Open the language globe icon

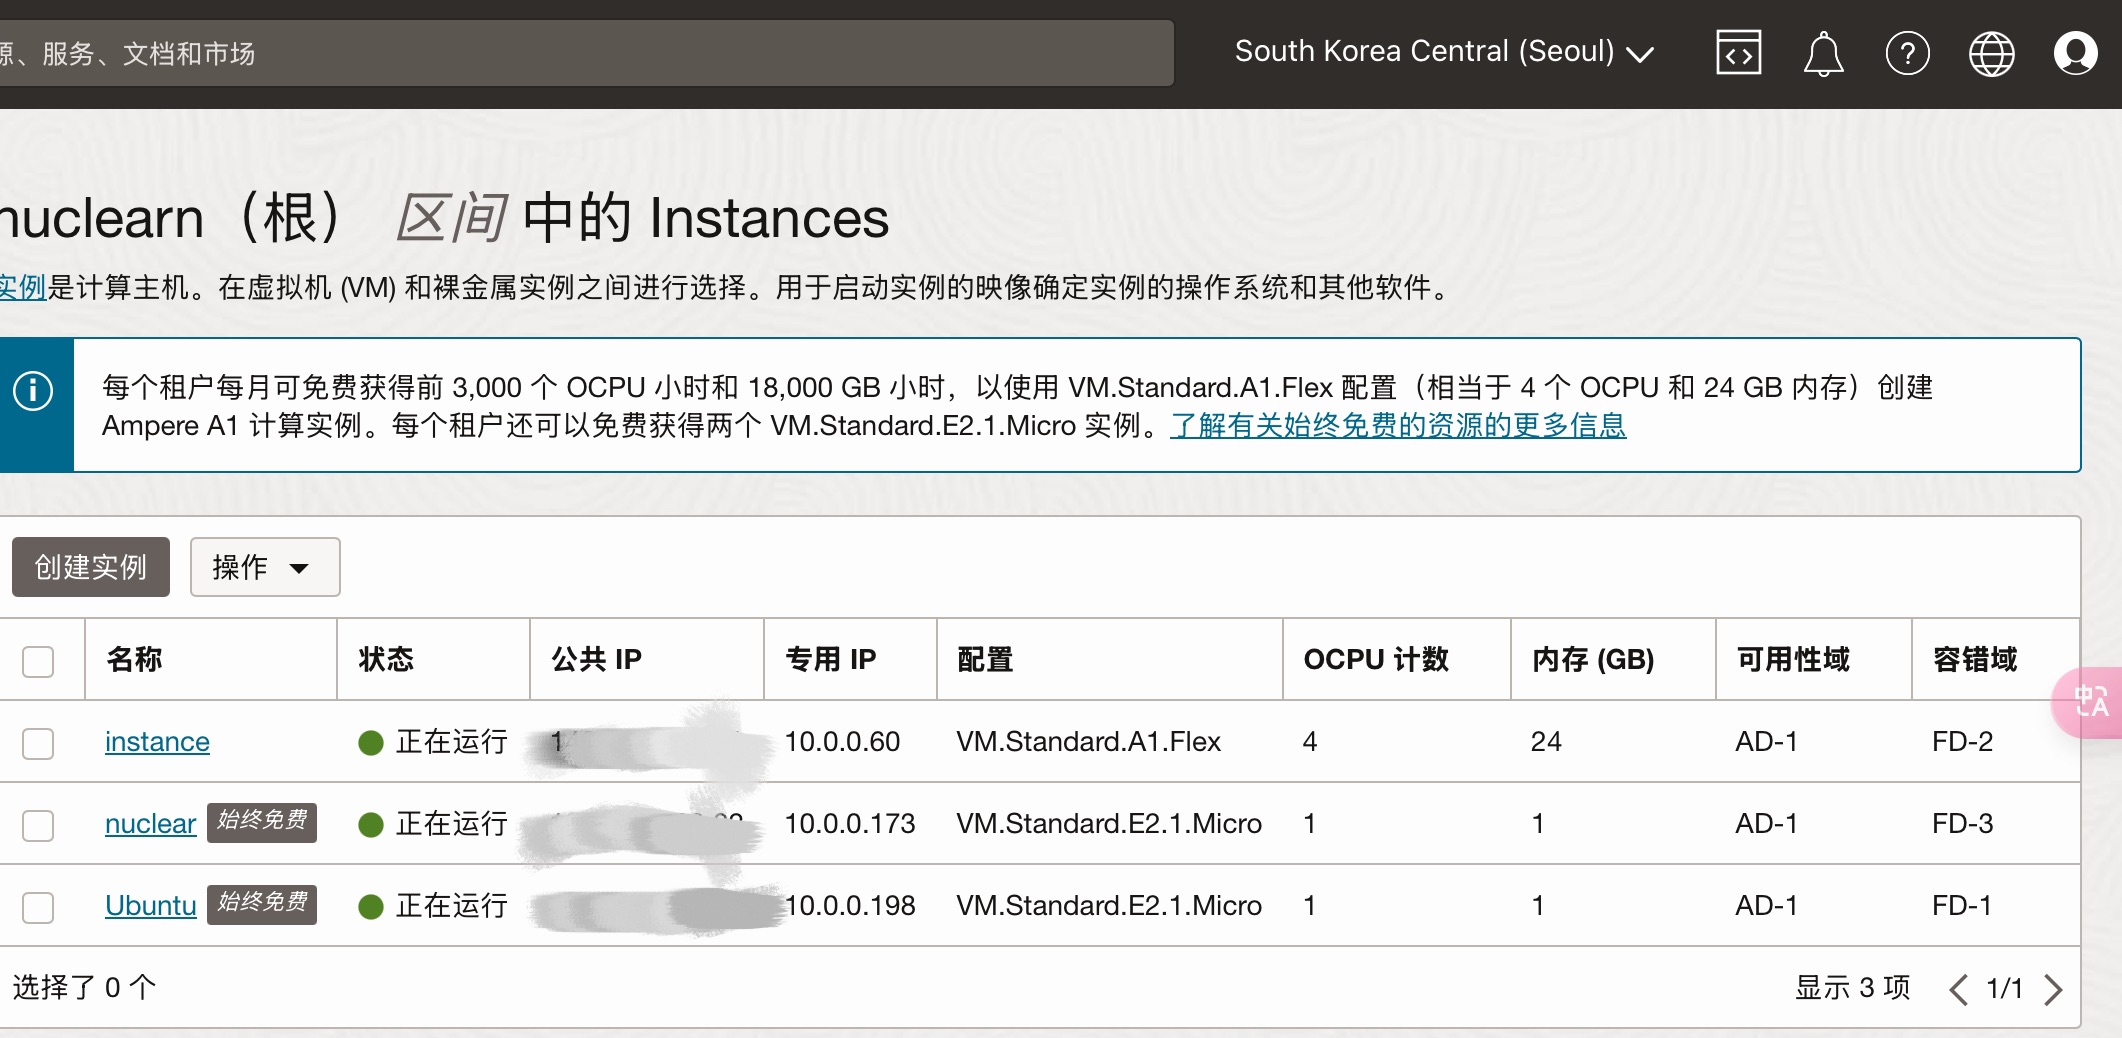coord(1991,53)
